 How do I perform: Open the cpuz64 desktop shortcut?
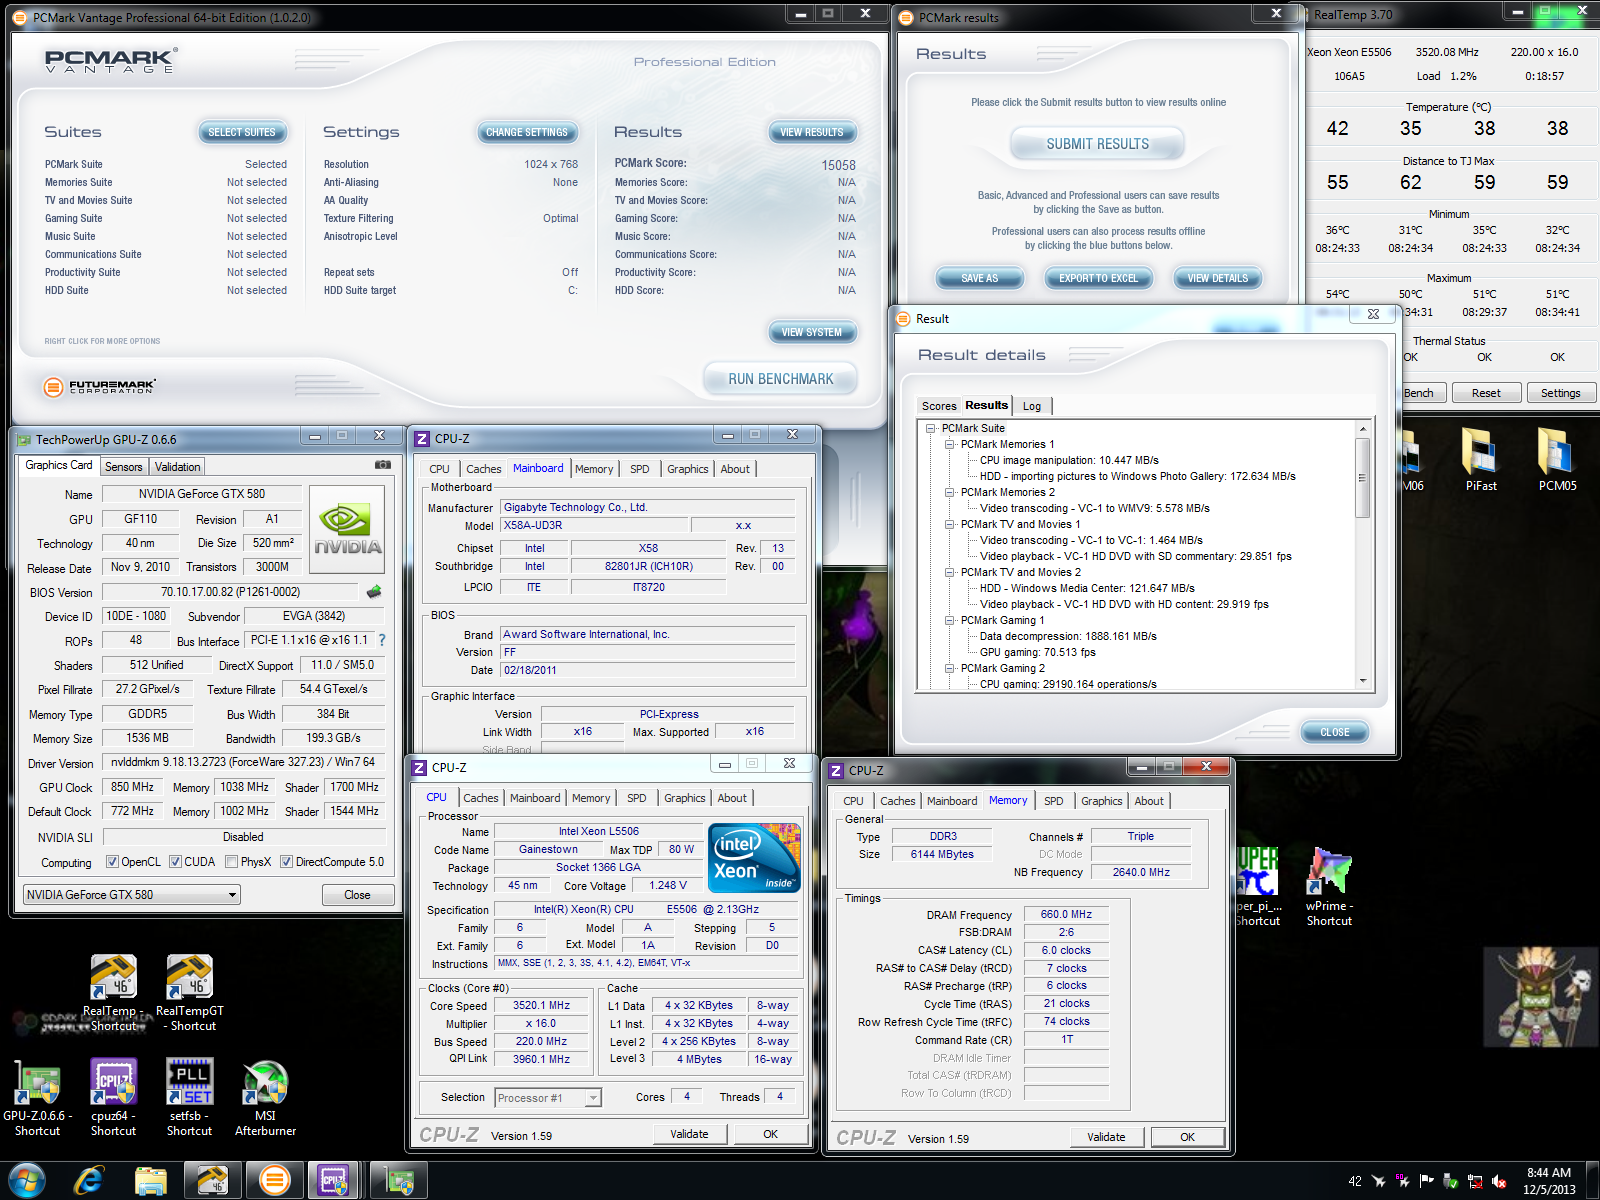click(113, 1098)
